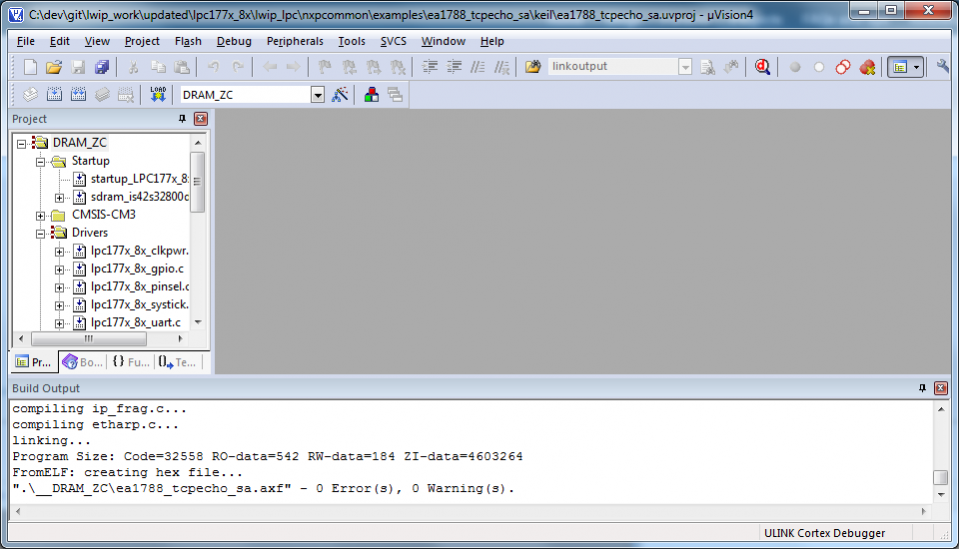Close the Project panel
Image resolution: width=959 pixels, height=549 pixels.
pyautogui.click(x=201, y=119)
